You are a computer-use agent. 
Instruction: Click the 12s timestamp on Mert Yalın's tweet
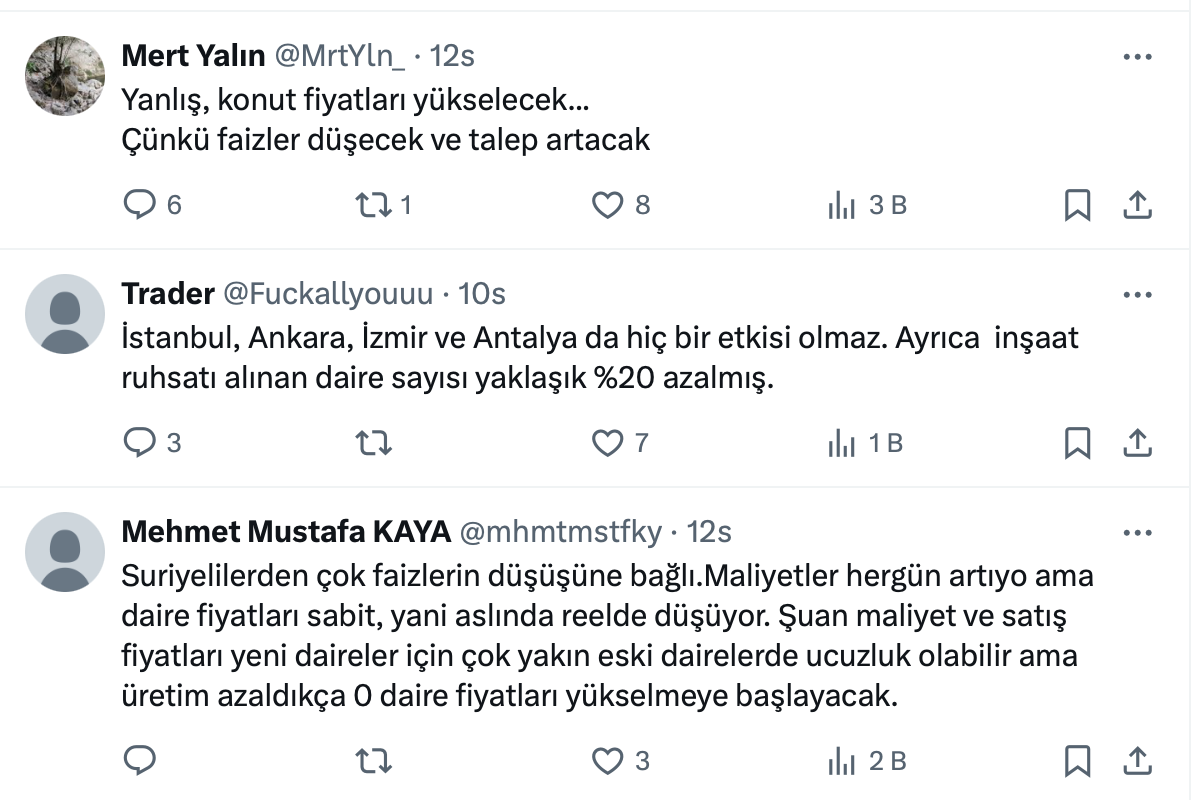click(451, 56)
